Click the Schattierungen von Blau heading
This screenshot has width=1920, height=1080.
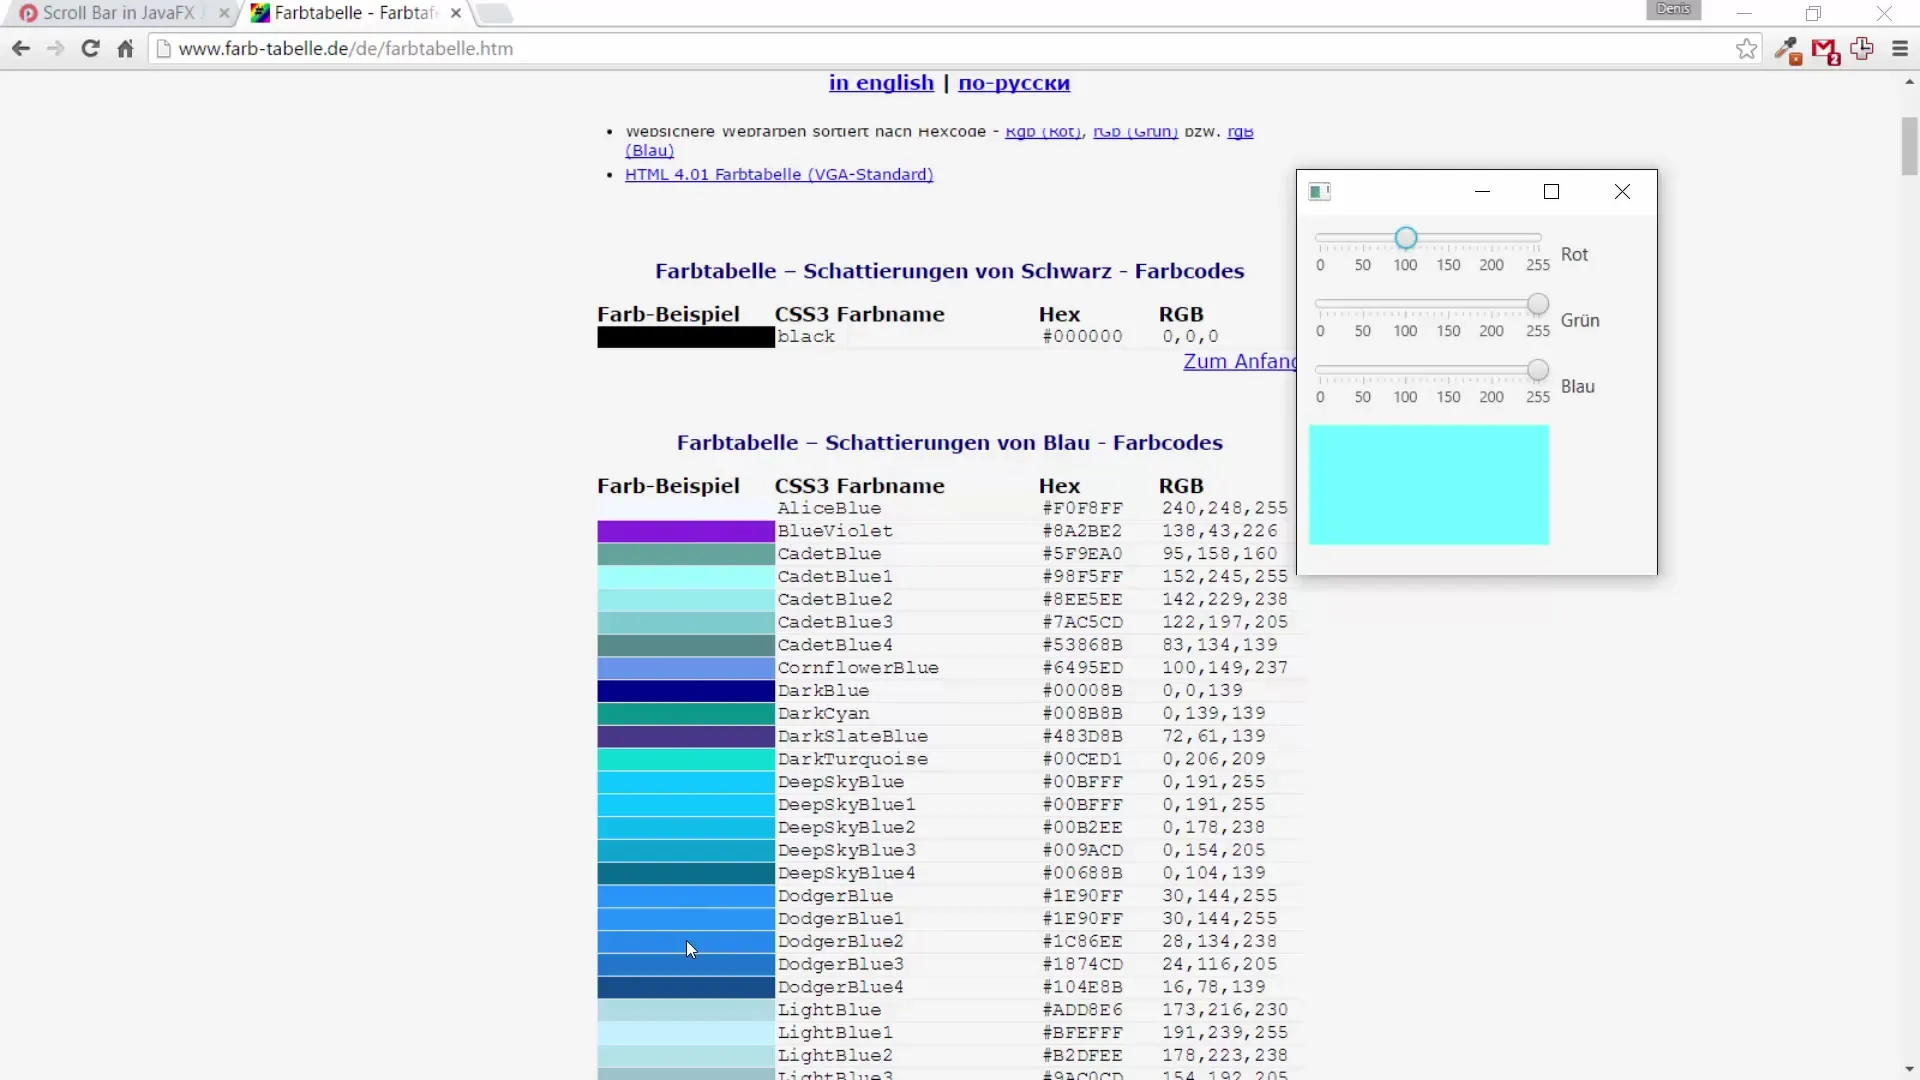point(949,443)
